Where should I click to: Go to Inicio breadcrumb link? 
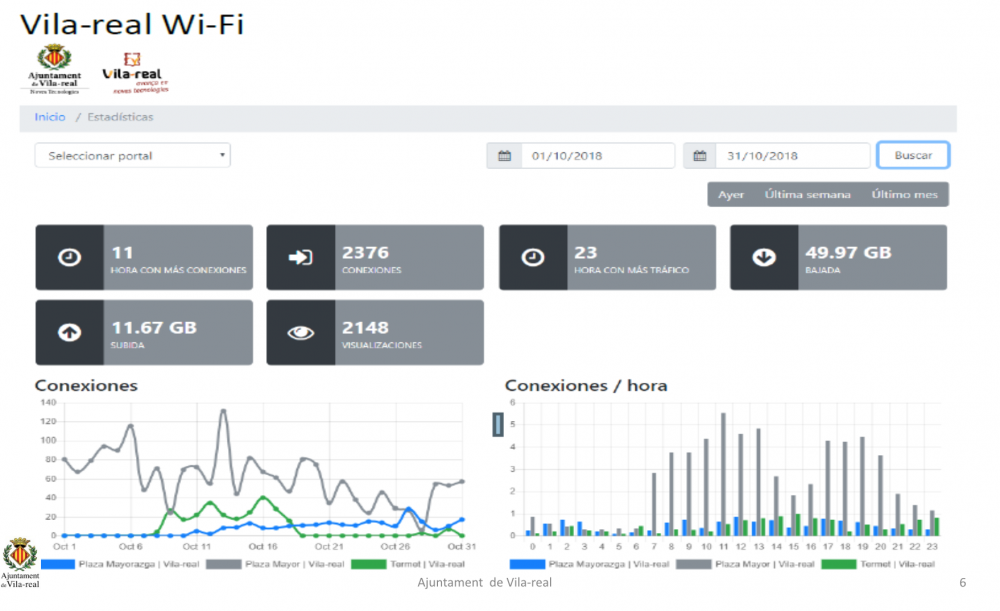pos(50,117)
